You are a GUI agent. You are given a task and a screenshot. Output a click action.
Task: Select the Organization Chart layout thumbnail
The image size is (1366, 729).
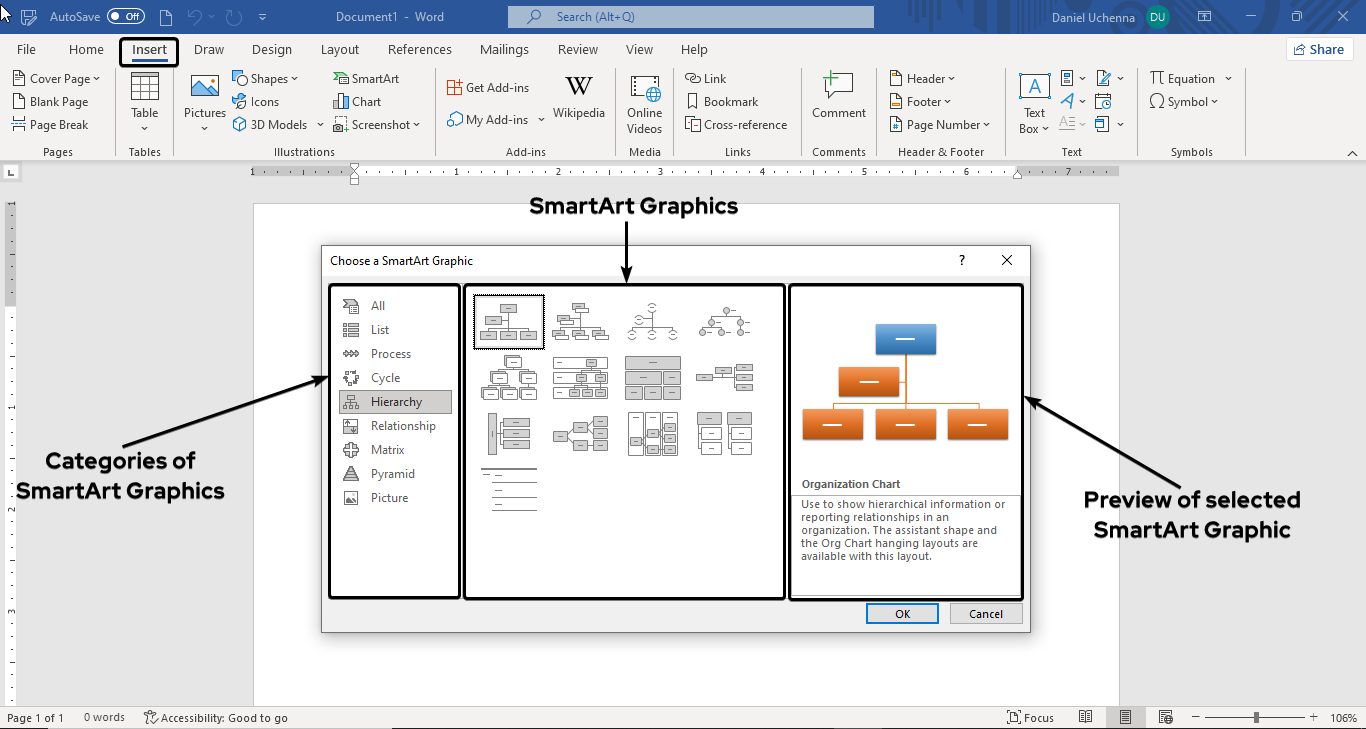pyautogui.click(x=509, y=322)
